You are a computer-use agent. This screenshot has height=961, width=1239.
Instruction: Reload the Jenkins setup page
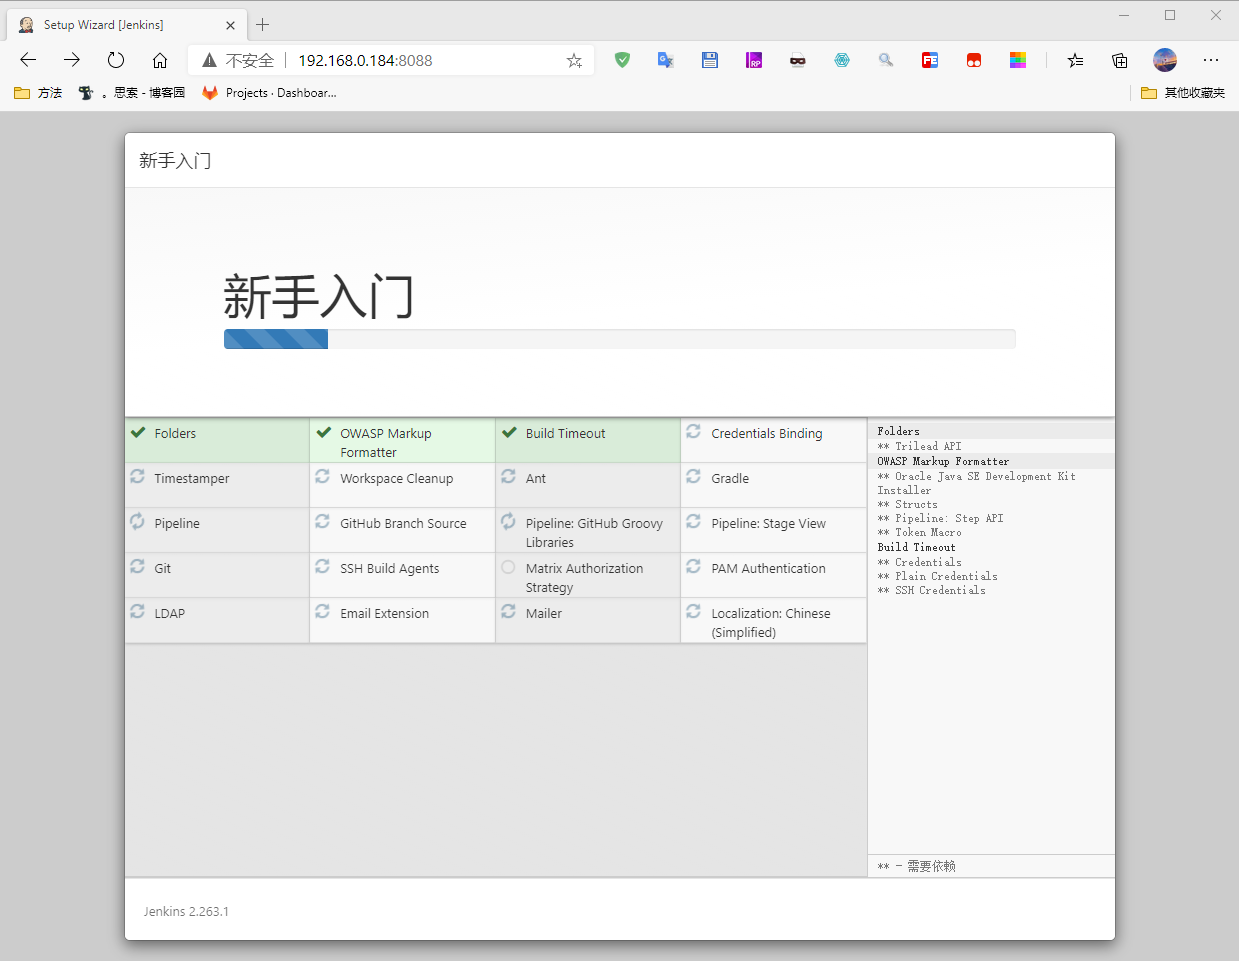pyautogui.click(x=116, y=60)
